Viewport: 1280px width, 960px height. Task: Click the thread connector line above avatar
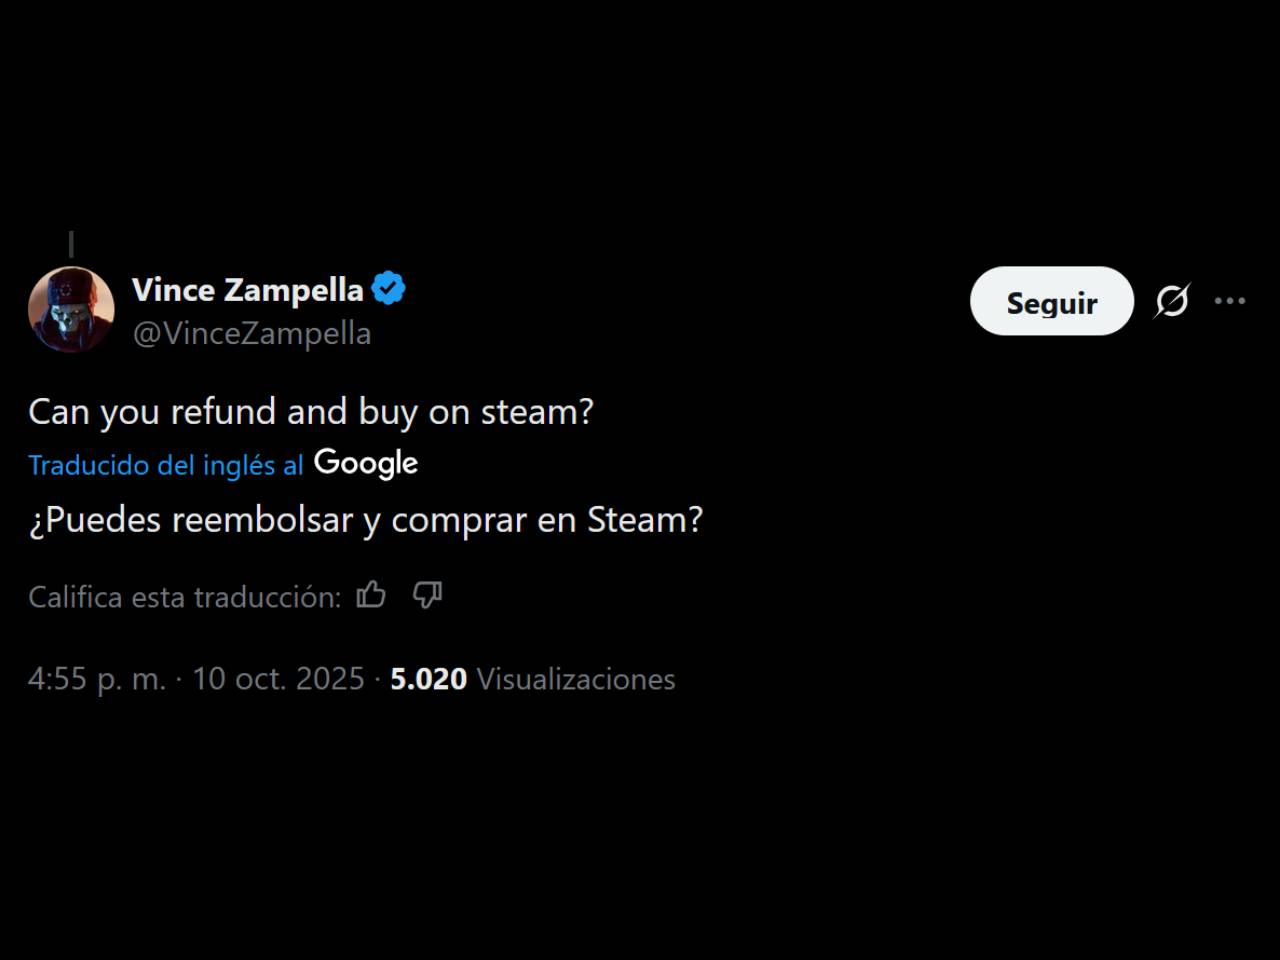71,244
